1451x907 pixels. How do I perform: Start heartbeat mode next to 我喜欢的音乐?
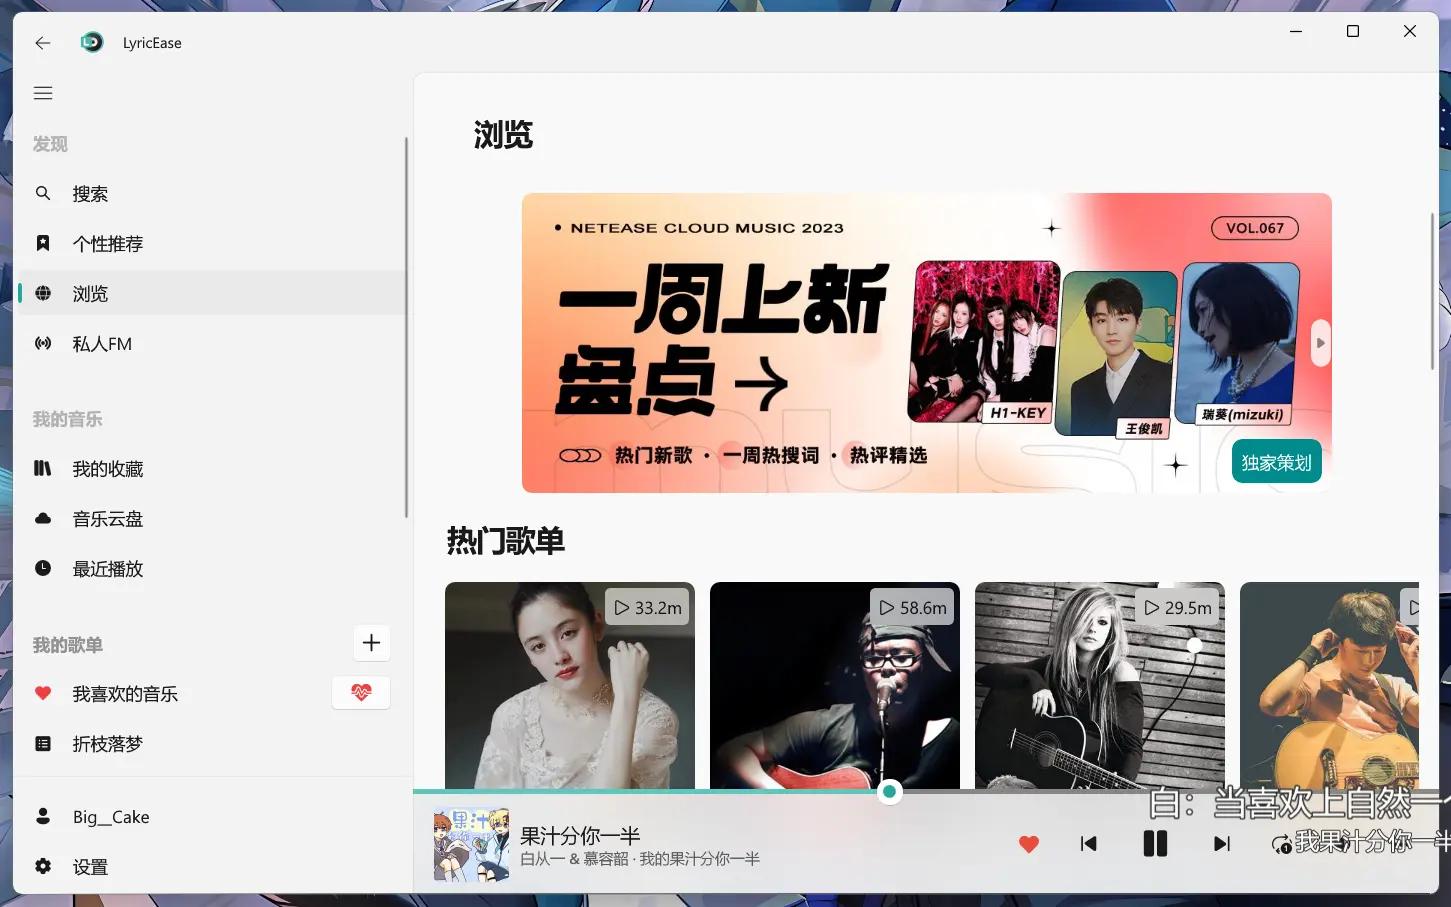pos(361,693)
